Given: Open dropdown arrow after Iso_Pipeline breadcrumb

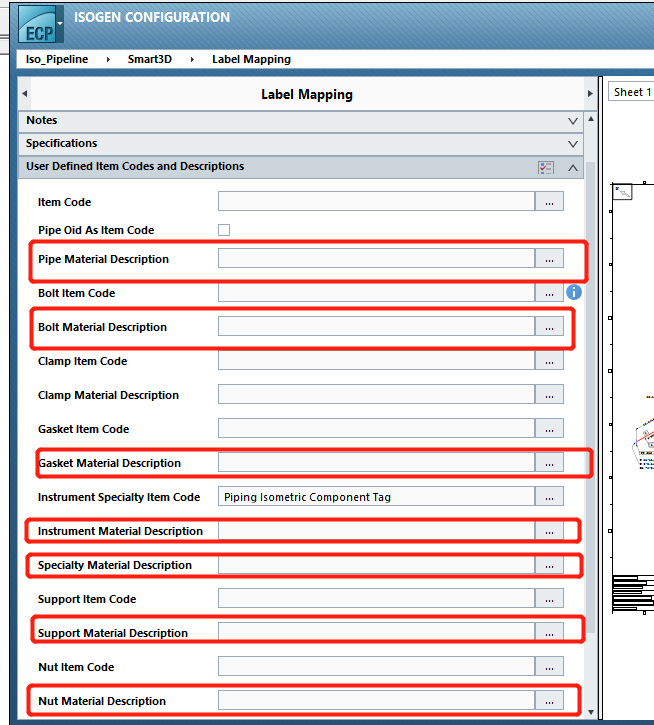Looking at the screenshot, I should point(108,60).
